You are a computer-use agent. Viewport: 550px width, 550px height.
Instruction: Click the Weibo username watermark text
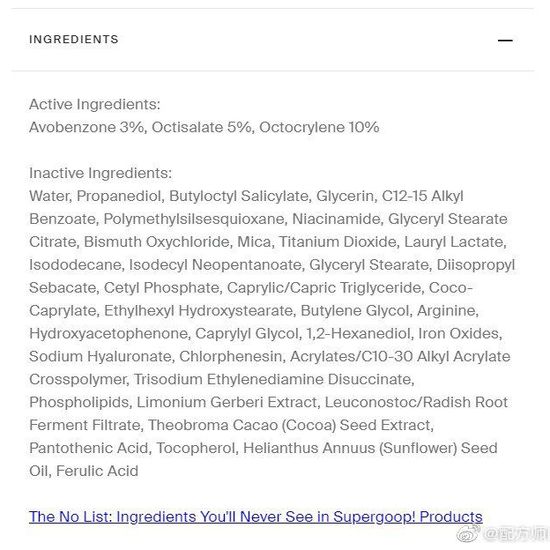click(x=516, y=534)
